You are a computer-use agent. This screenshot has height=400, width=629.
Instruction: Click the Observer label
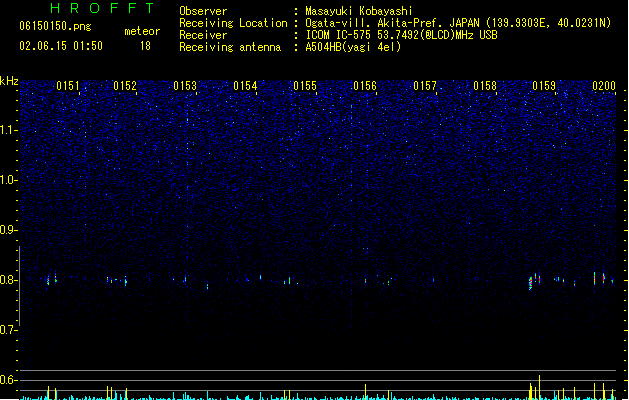pyautogui.click(x=203, y=11)
